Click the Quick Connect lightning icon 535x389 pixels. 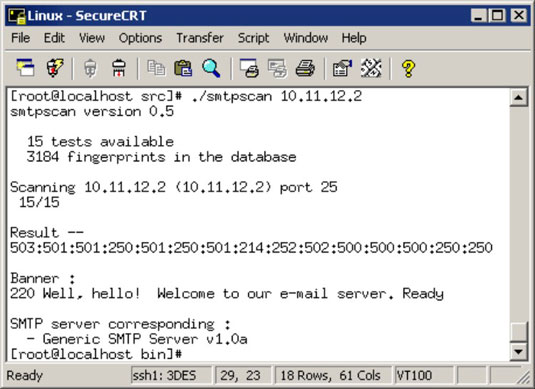click(55, 68)
